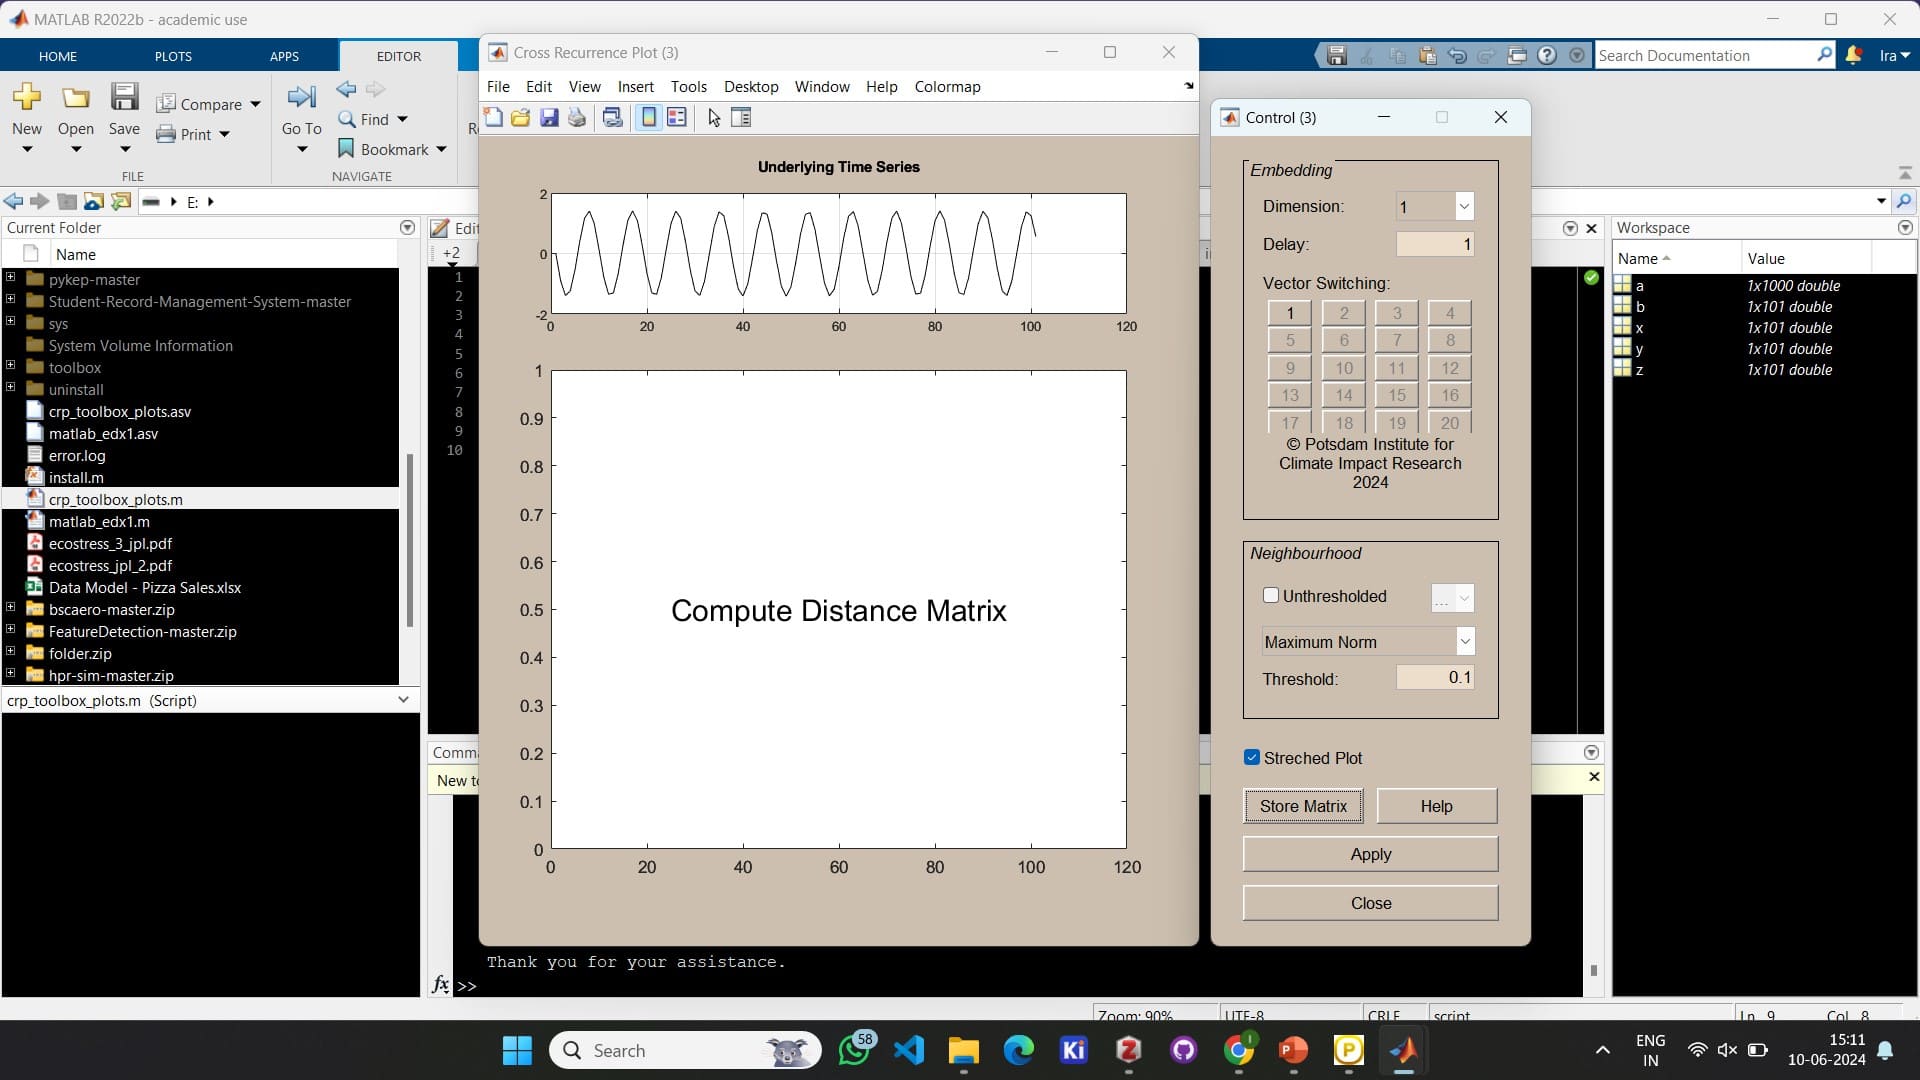The image size is (1920, 1080).
Task: Toggle vector switching button 12
Action: (x=1450, y=368)
